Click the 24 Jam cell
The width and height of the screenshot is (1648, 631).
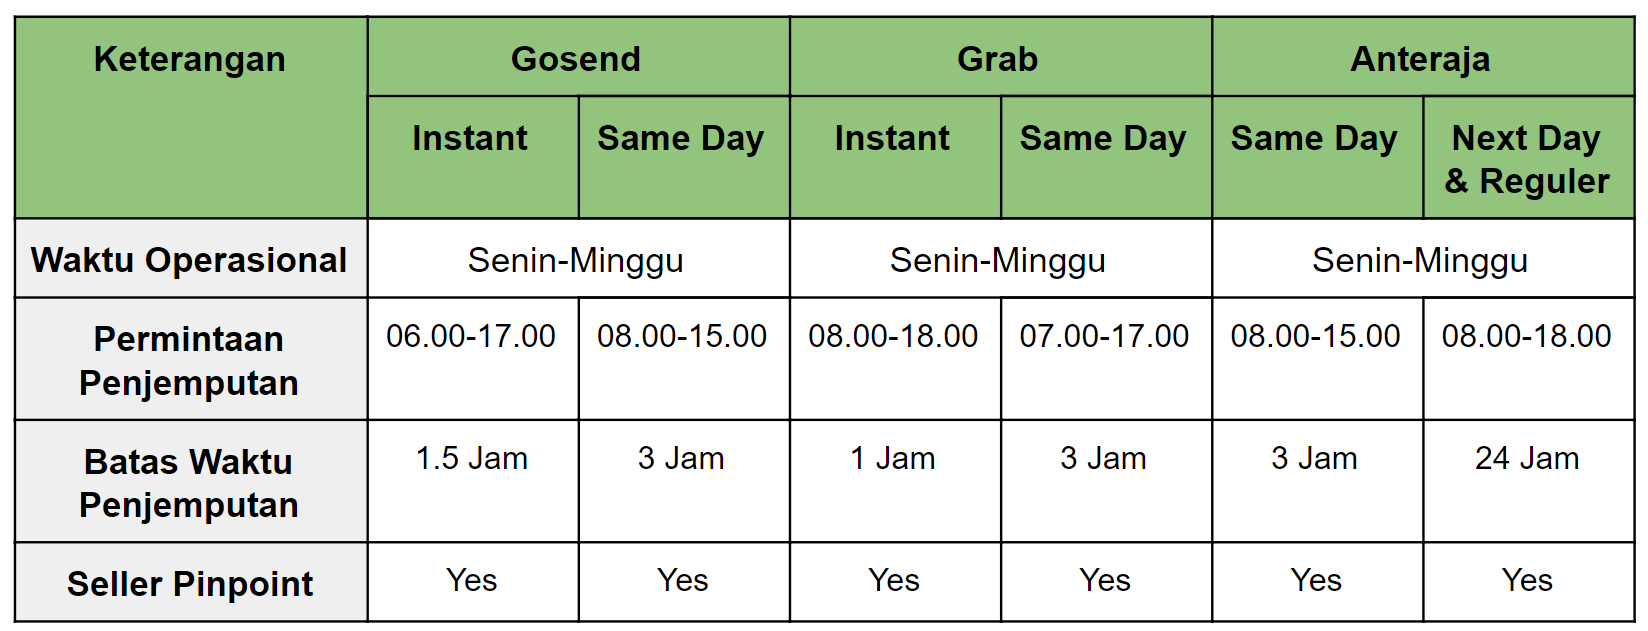coord(1528,481)
